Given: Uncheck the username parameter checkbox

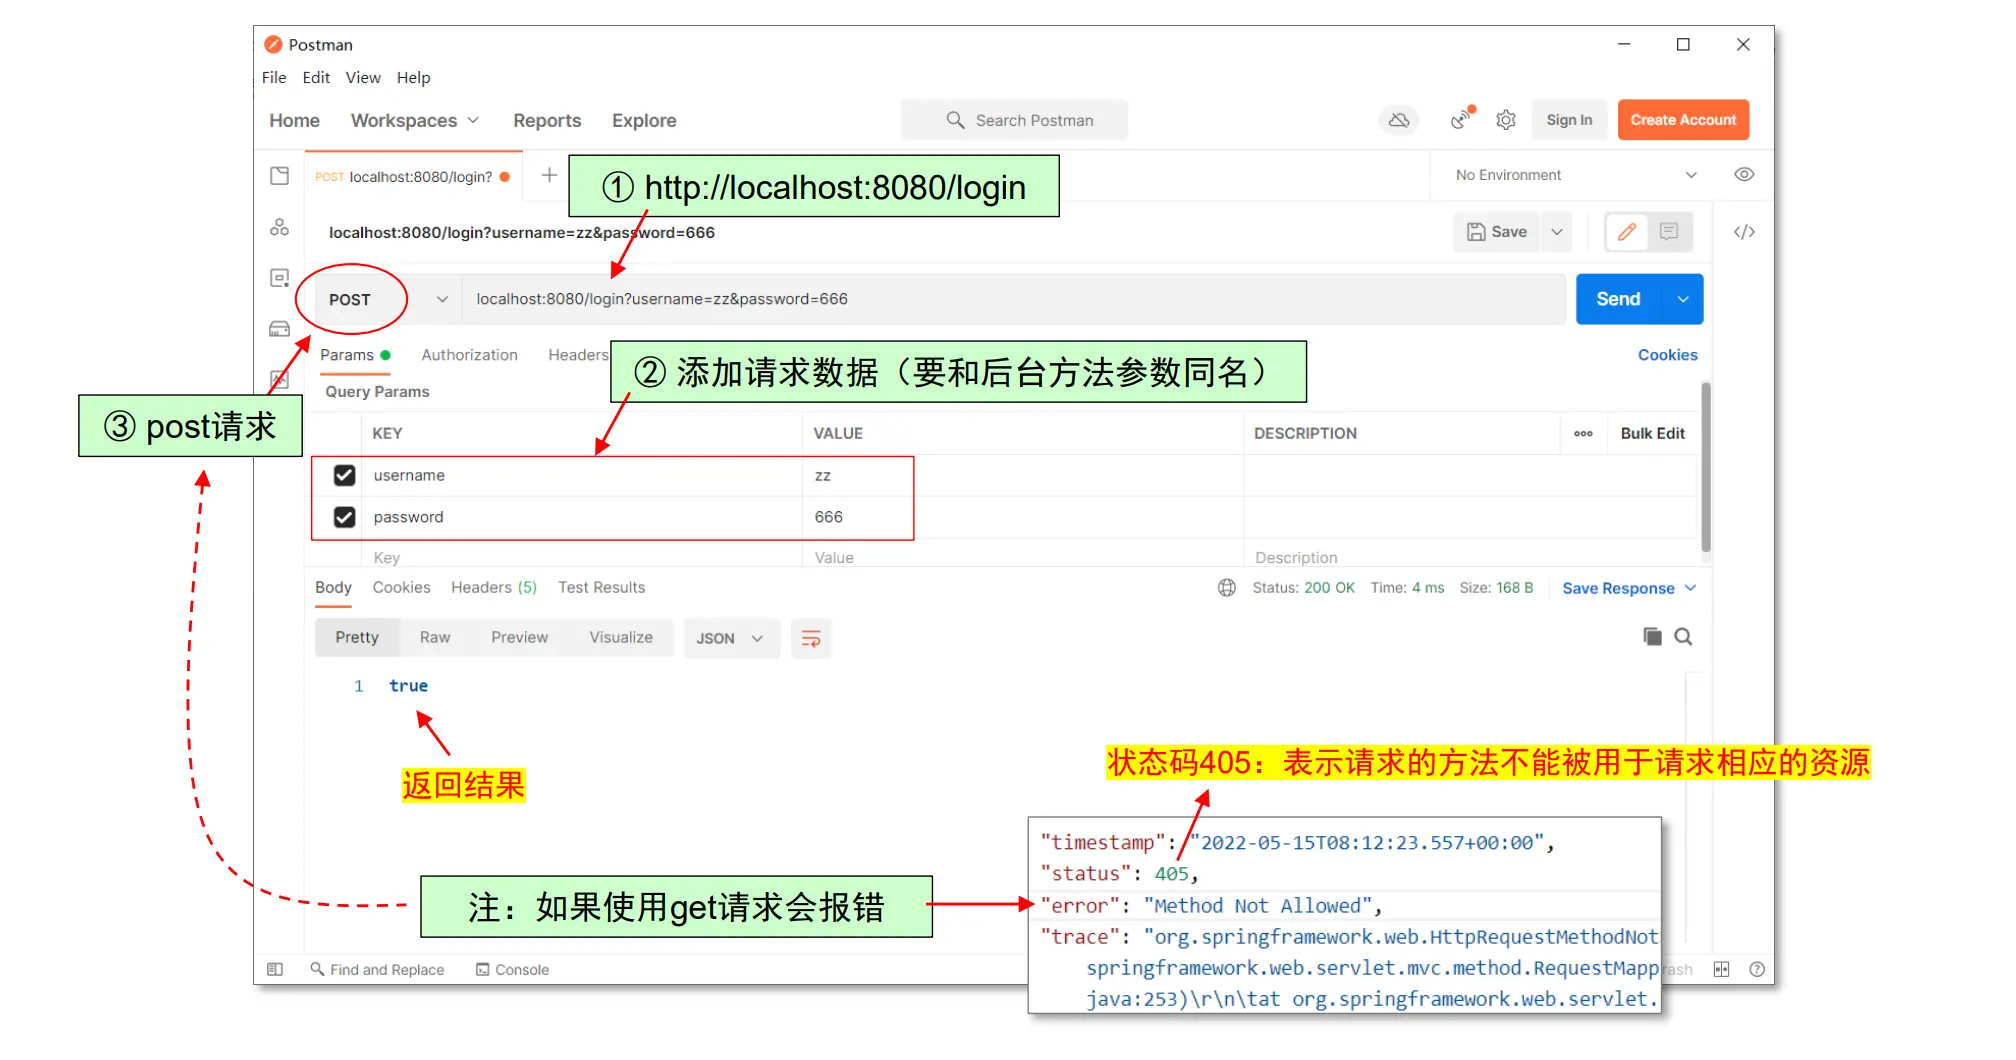Looking at the screenshot, I should click(x=344, y=475).
